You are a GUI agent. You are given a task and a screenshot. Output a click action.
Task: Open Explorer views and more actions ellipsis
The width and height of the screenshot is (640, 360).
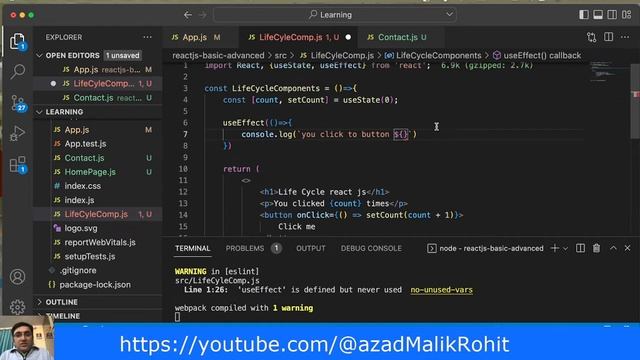click(x=147, y=37)
